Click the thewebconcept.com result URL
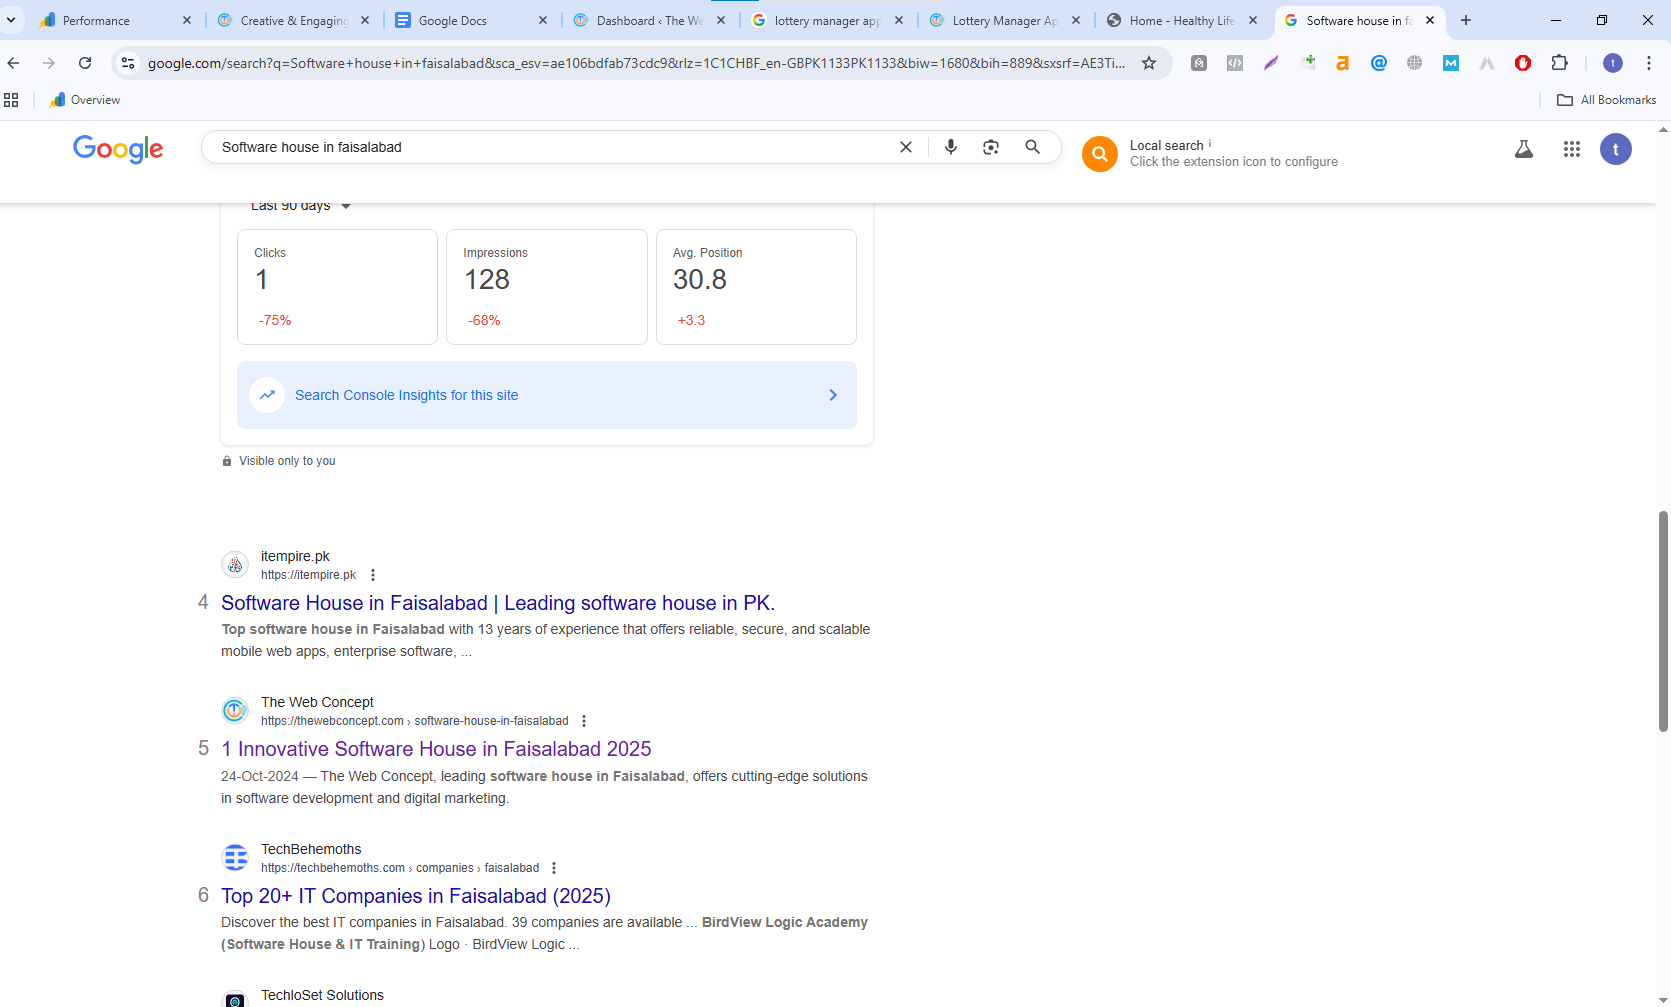The image size is (1671, 1007). 415,721
